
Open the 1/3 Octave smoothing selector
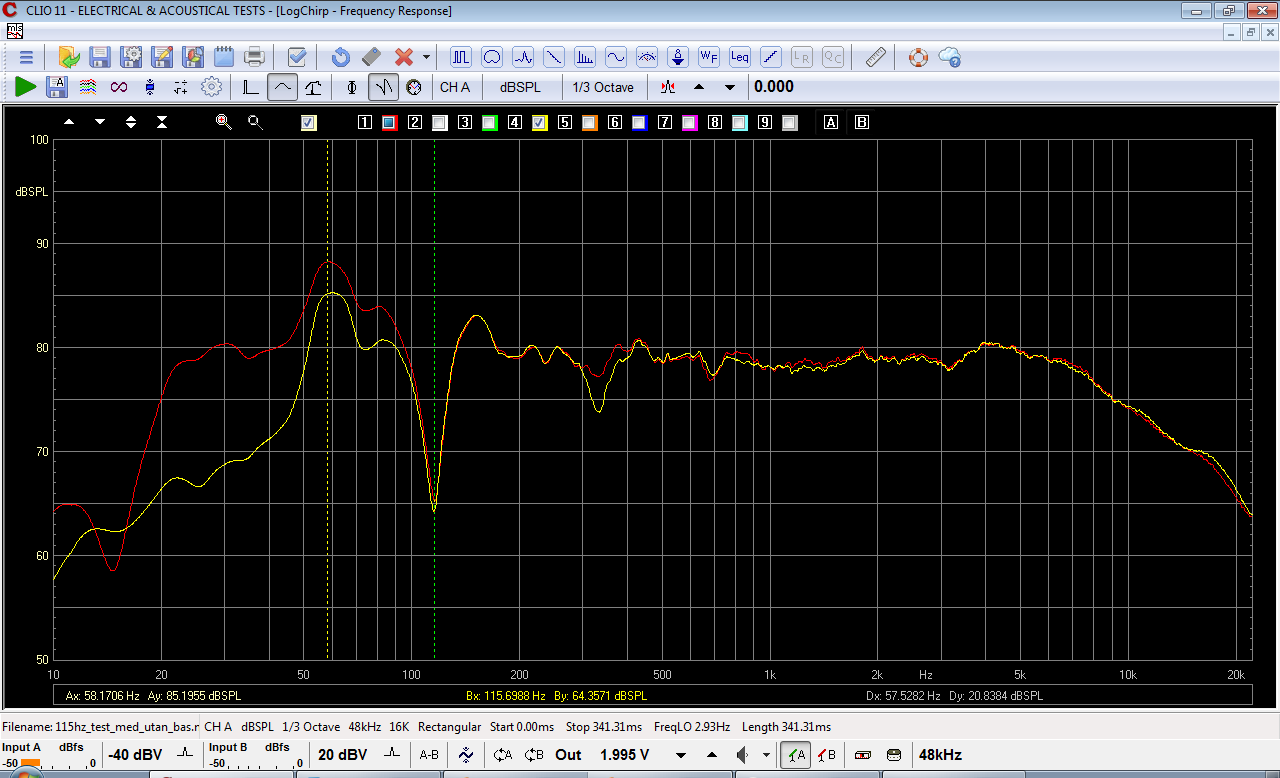(603, 87)
